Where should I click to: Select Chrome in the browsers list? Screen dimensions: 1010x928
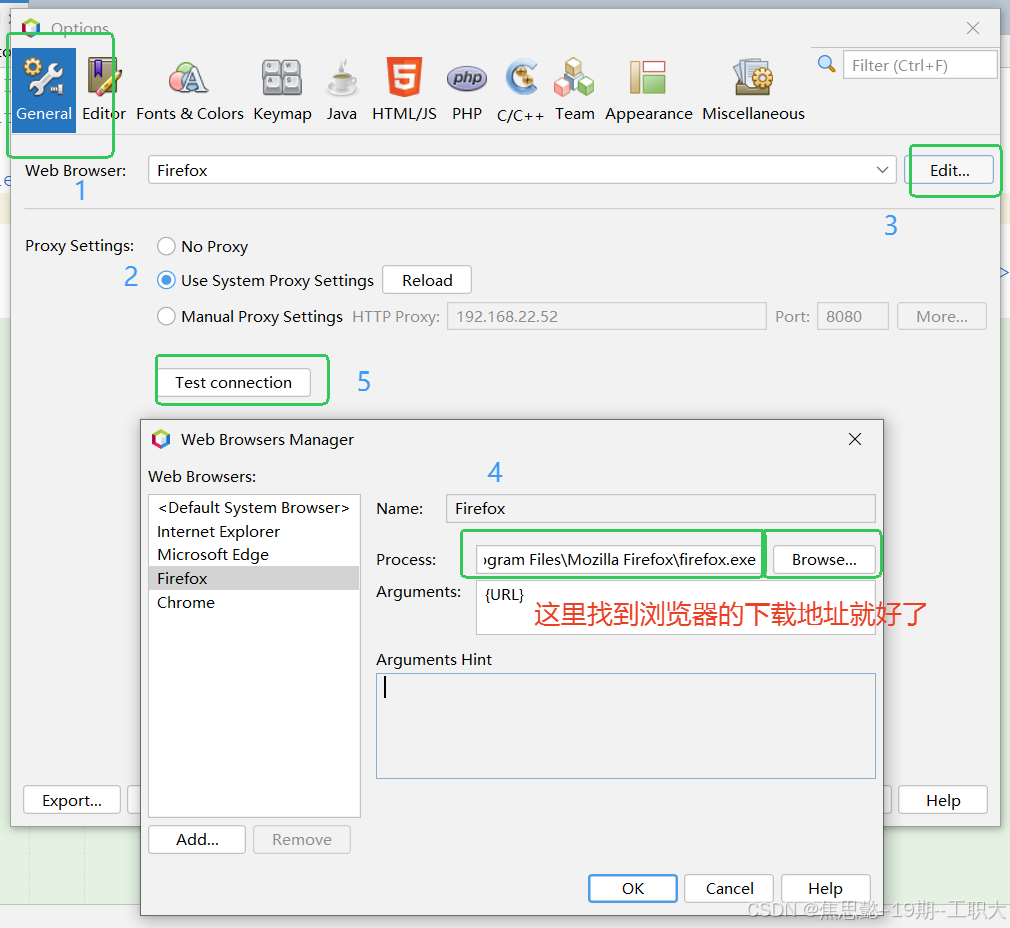[x=254, y=602]
